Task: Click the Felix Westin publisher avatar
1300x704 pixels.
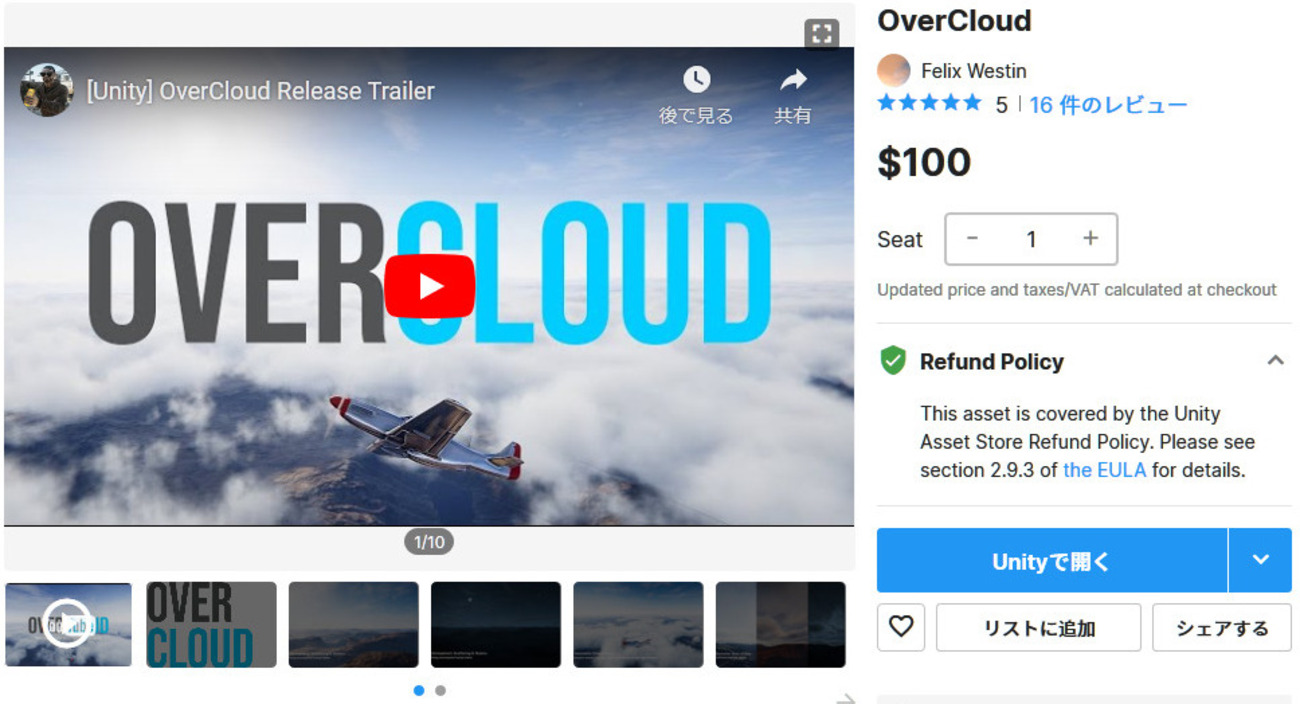Action: tap(893, 71)
